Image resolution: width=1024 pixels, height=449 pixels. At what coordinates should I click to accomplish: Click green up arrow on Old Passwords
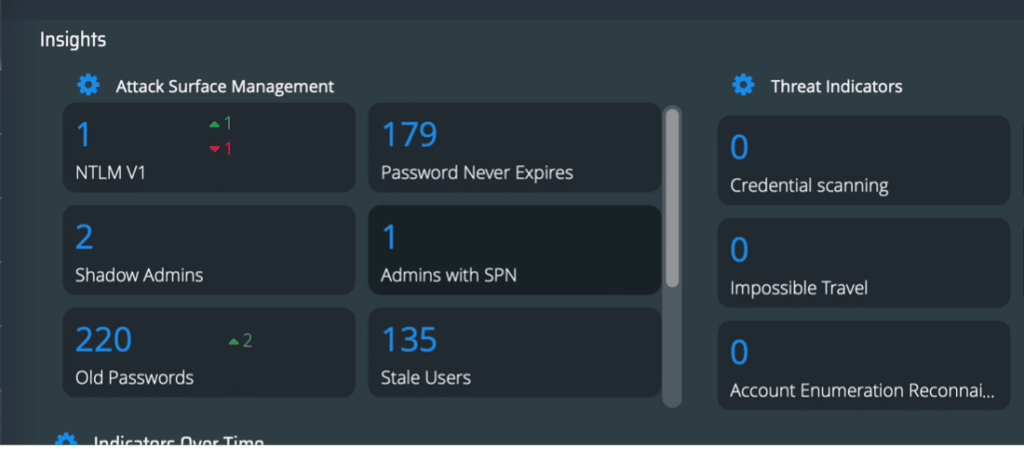234,341
